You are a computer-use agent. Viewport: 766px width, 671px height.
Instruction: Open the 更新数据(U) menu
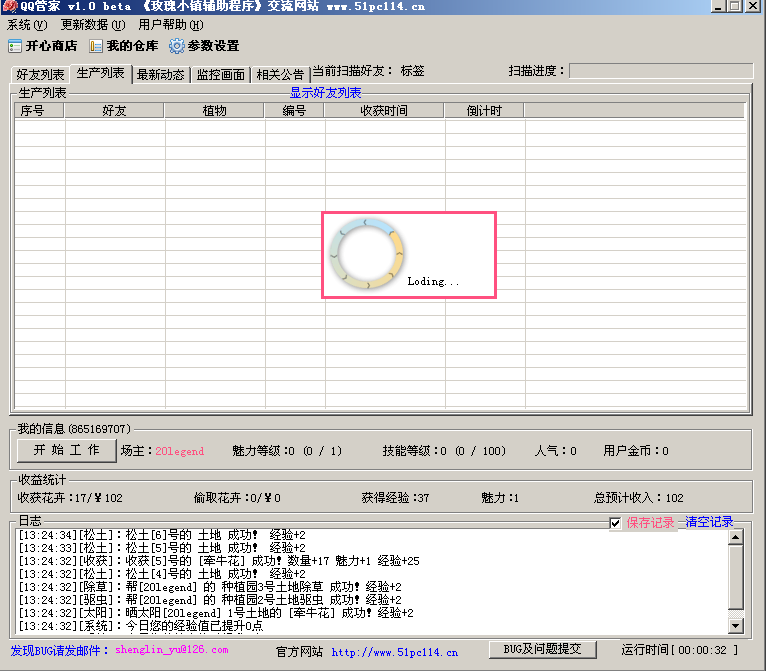pos(93,25)
